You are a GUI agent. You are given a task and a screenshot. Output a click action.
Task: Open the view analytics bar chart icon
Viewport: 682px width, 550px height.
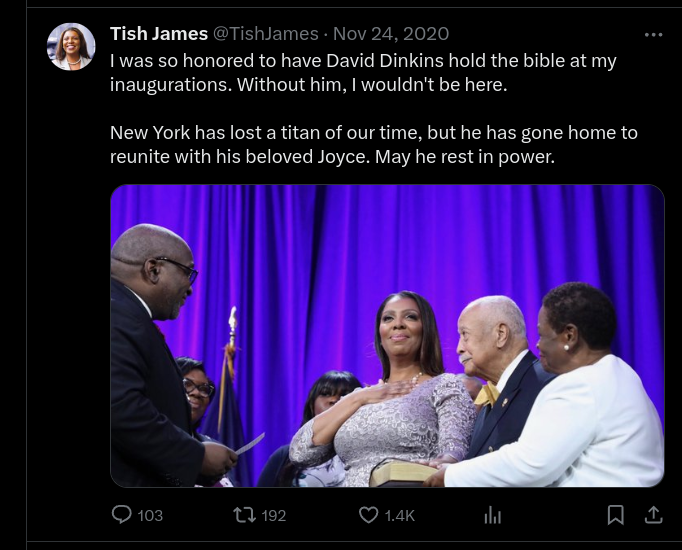tap(492, 514)
